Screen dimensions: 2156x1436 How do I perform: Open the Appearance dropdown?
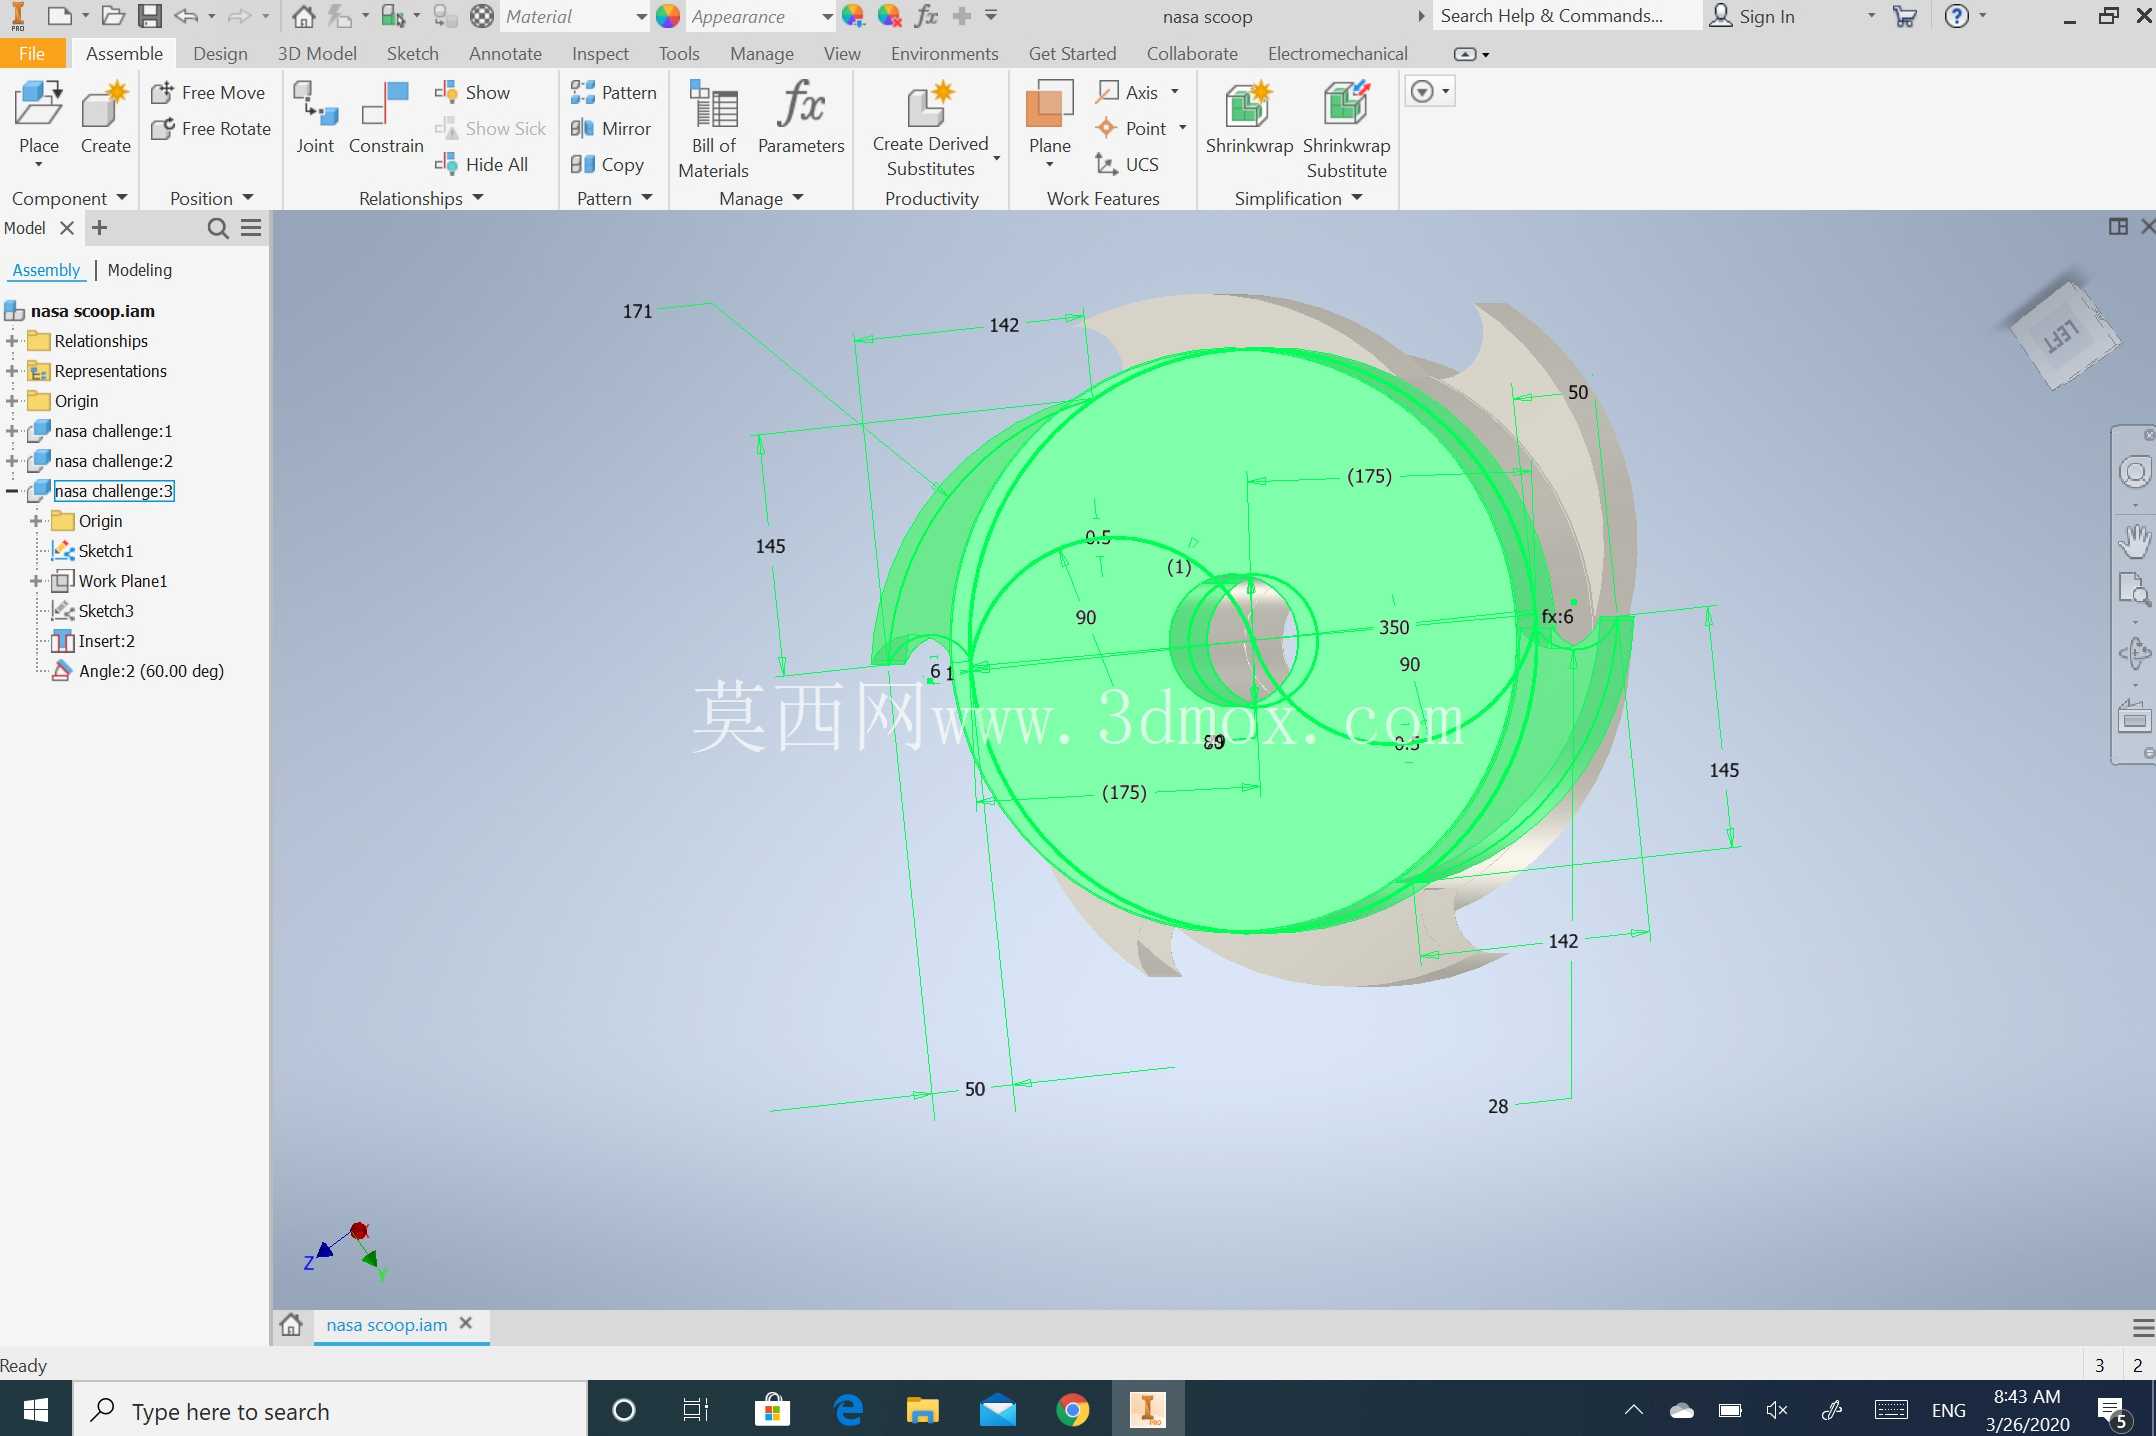(x=827, y=16)
